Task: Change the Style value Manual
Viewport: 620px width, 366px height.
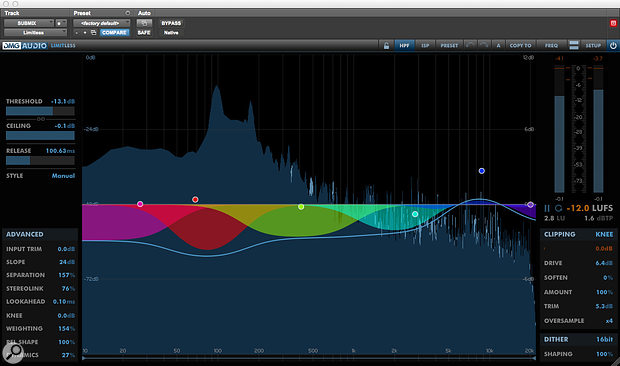Action: click(x=63, y=175)
